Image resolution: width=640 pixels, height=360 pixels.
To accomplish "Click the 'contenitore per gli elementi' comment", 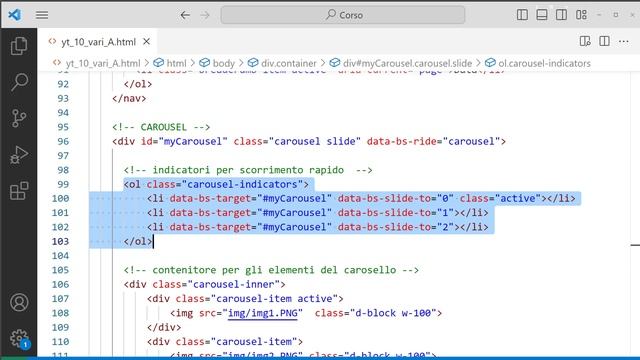I will pyautogui.click(x=271, y=270).
